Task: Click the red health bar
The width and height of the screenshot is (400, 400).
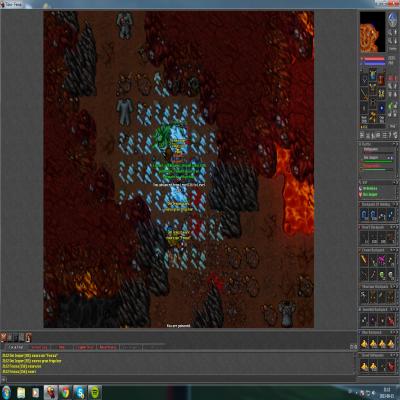Action: click(374, 58)
